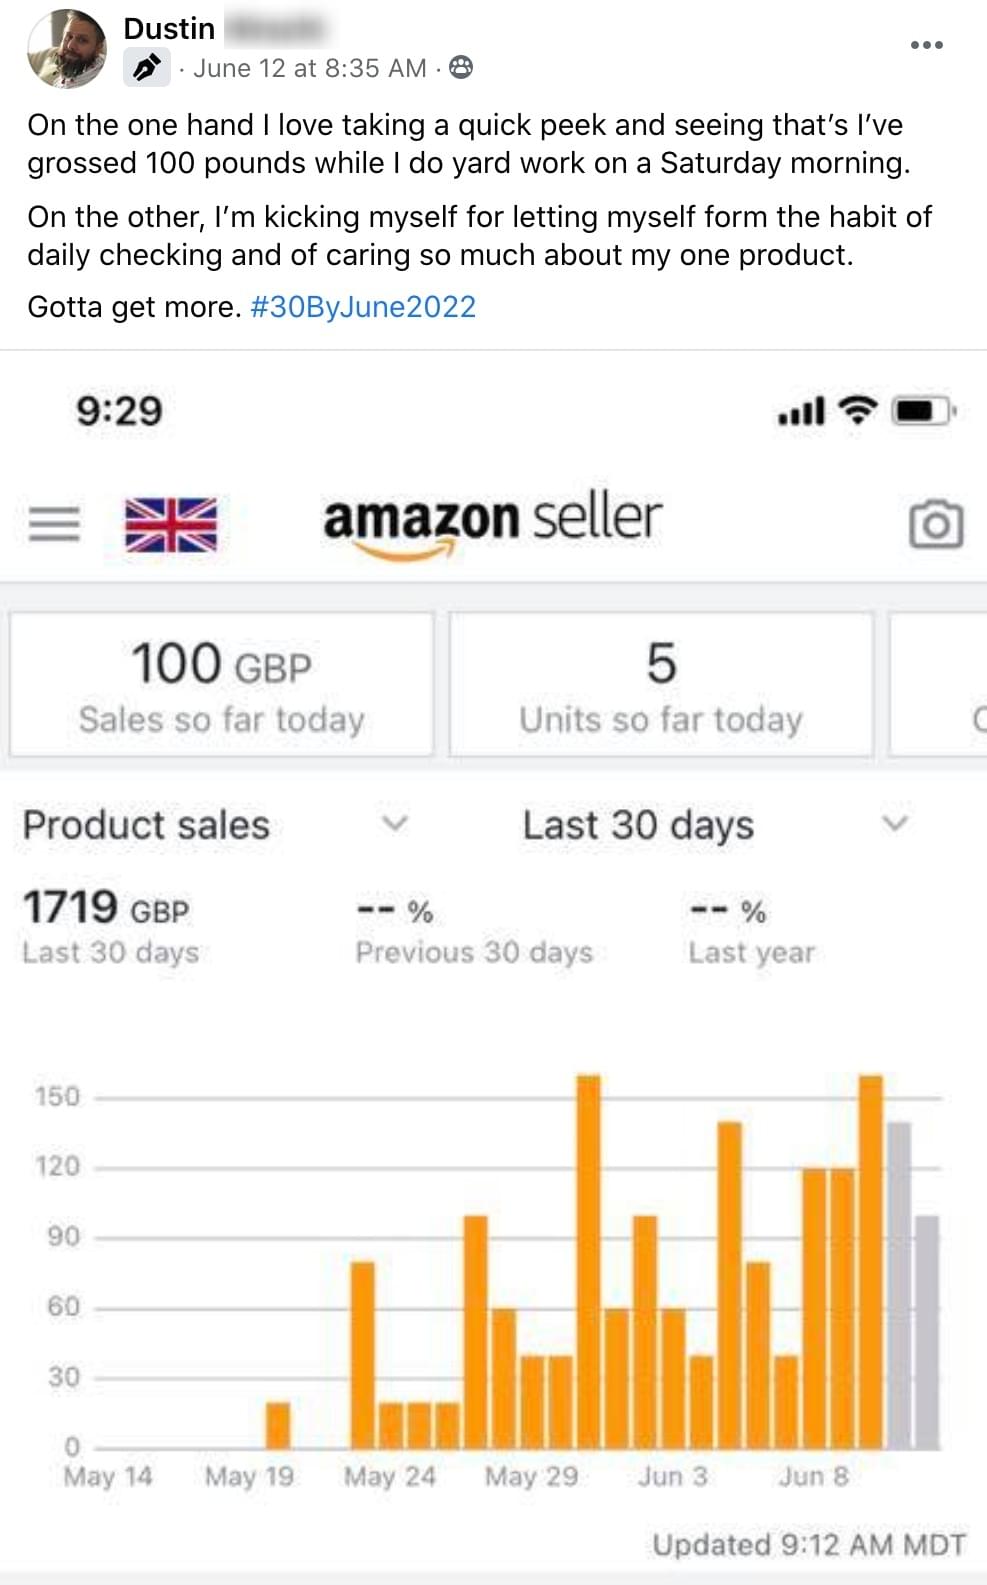Open Dustin's profile name link
This screenshot has width=987, height=1585.
[169, 28]
